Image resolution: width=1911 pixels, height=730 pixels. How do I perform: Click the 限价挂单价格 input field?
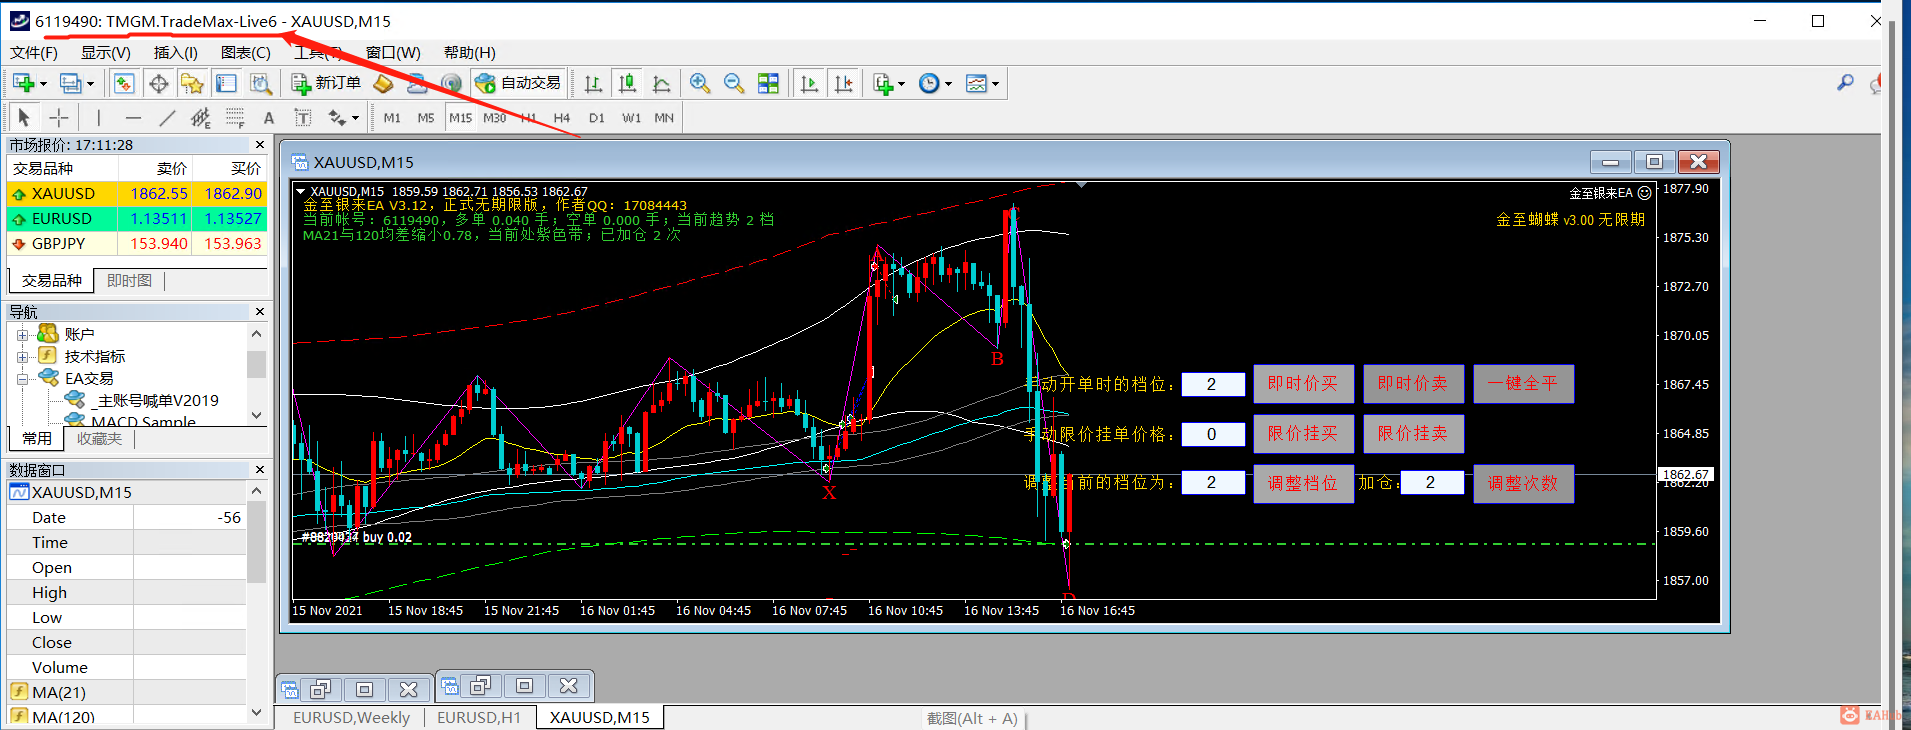click(1213, 434)
